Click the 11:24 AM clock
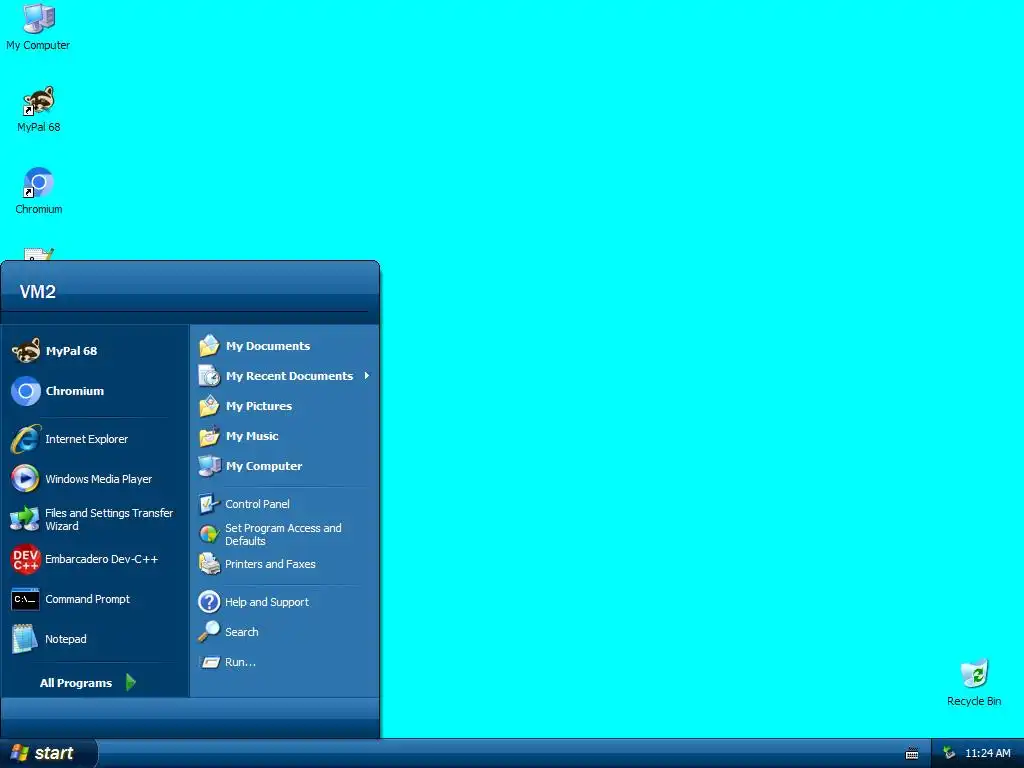This screenshot has height=768, width=1024. [987, 753]
